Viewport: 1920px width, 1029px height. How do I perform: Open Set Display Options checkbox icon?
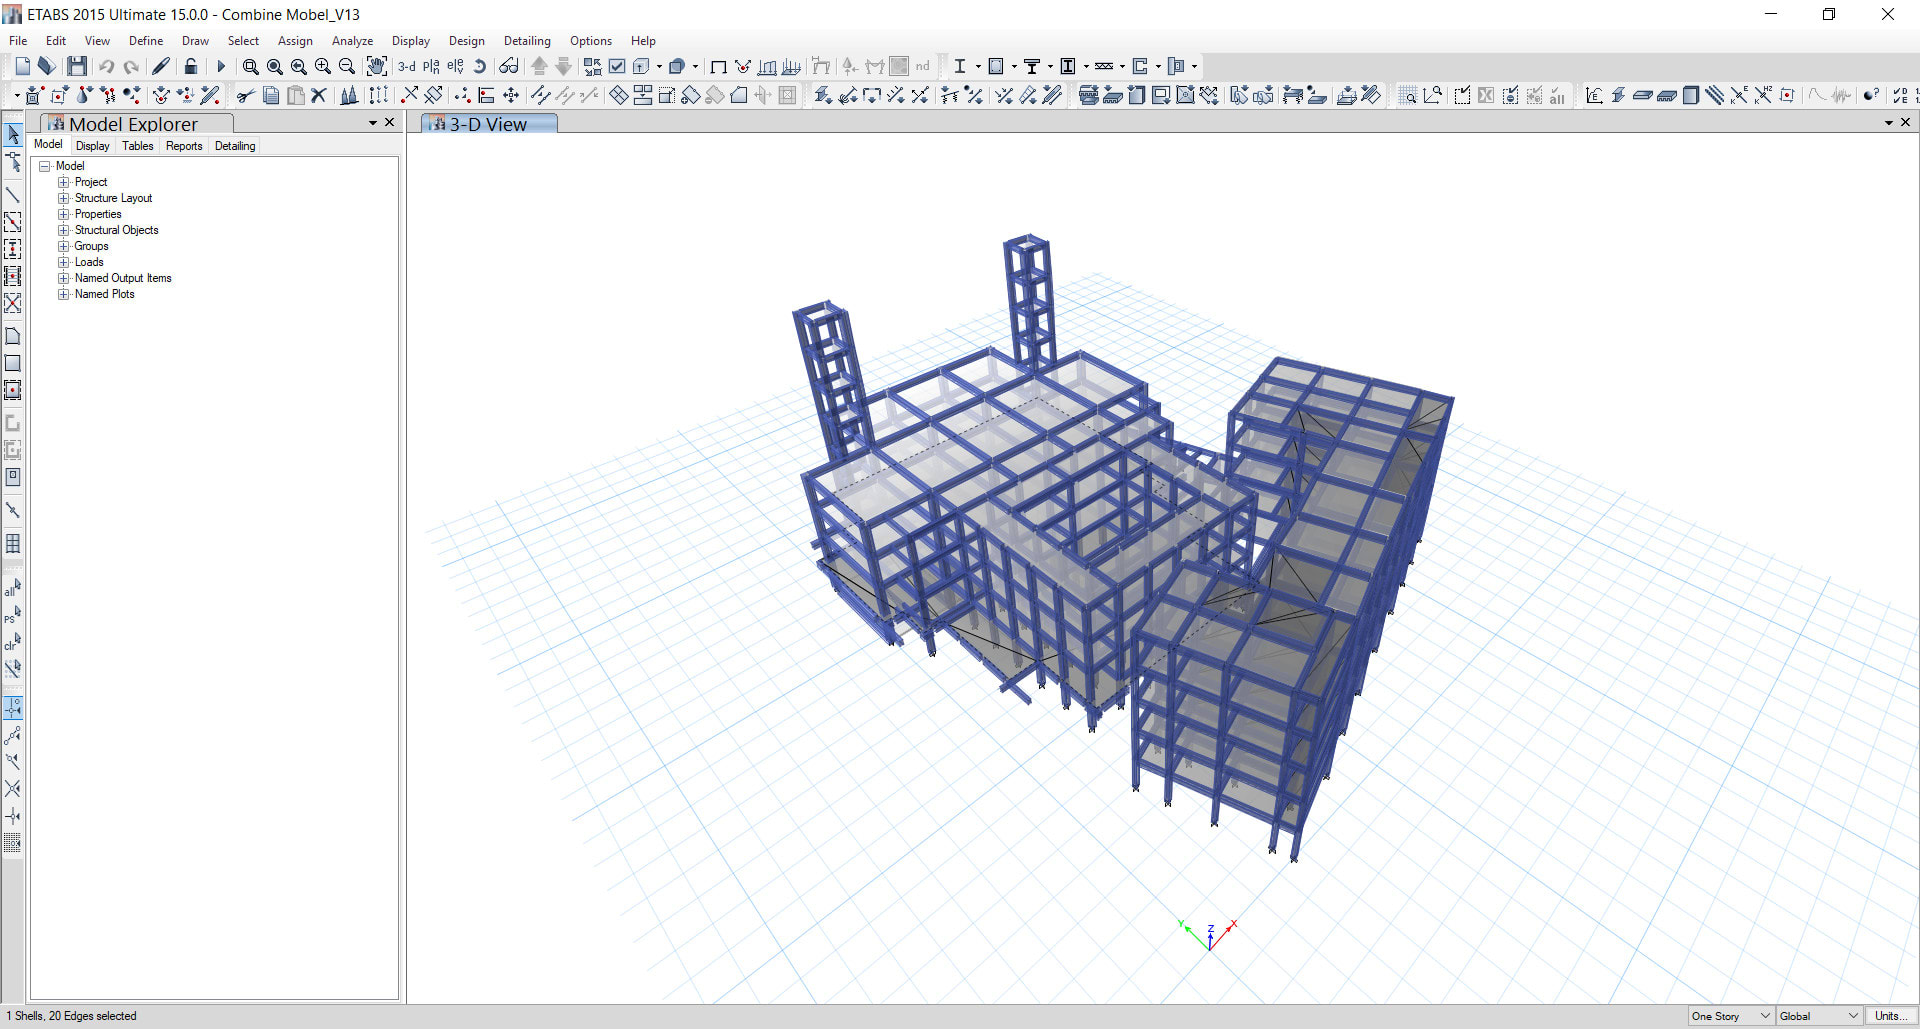[x=617, y=66]
